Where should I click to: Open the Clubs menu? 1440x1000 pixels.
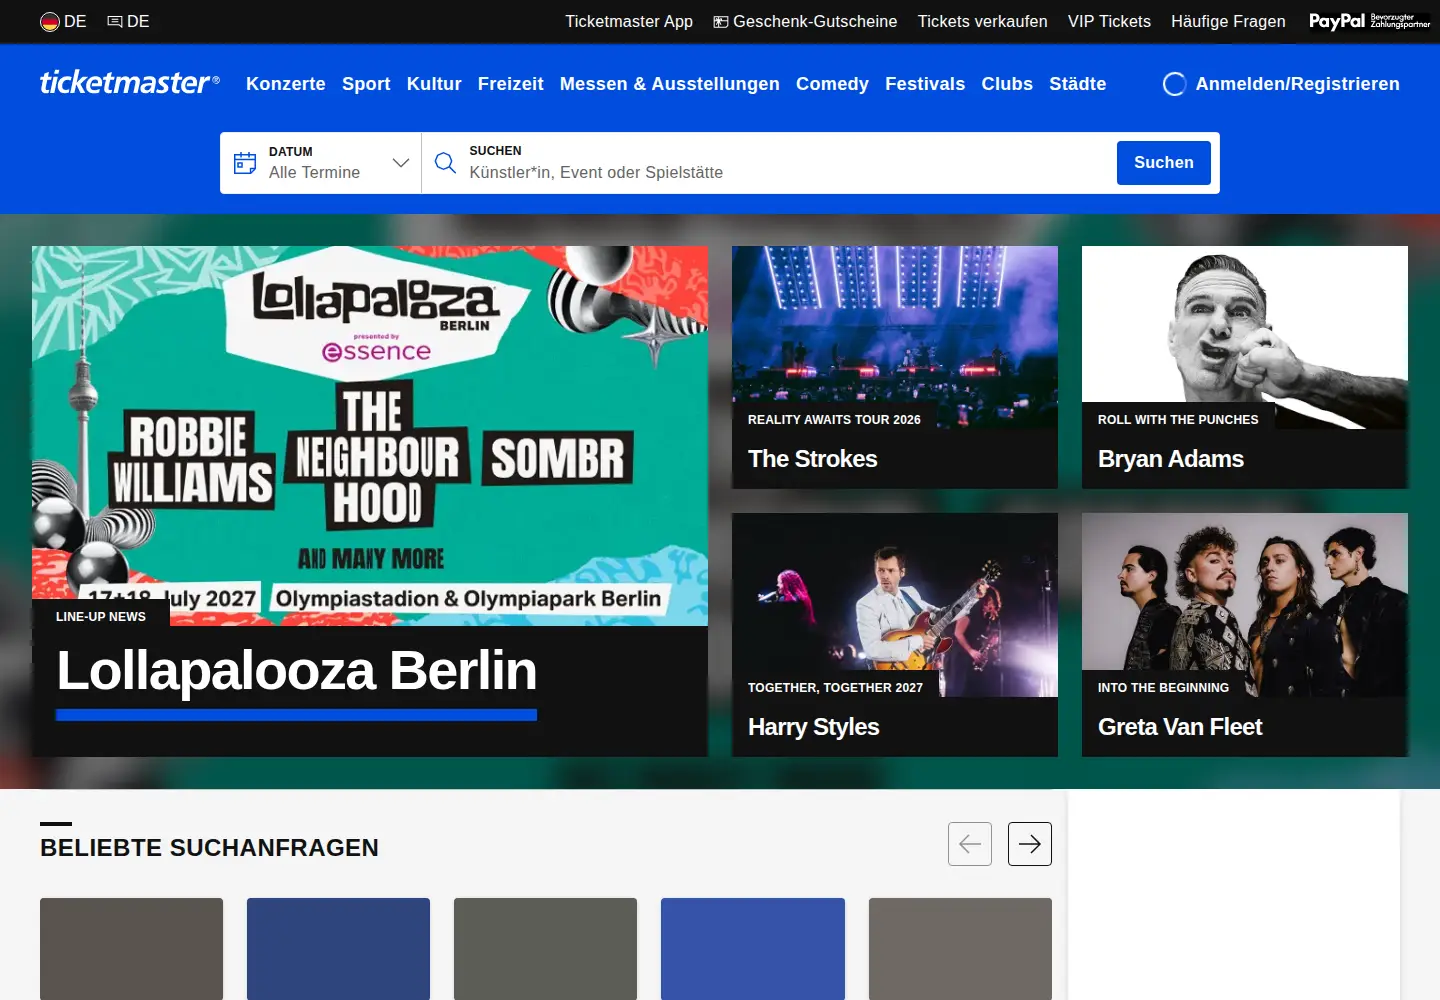(1007, 84)
